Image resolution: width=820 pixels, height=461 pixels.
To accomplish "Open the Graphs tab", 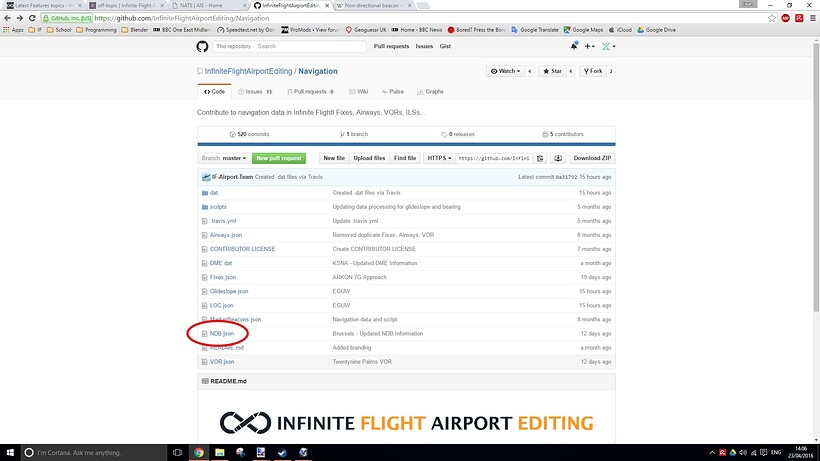I will click(x=430, y=91).
